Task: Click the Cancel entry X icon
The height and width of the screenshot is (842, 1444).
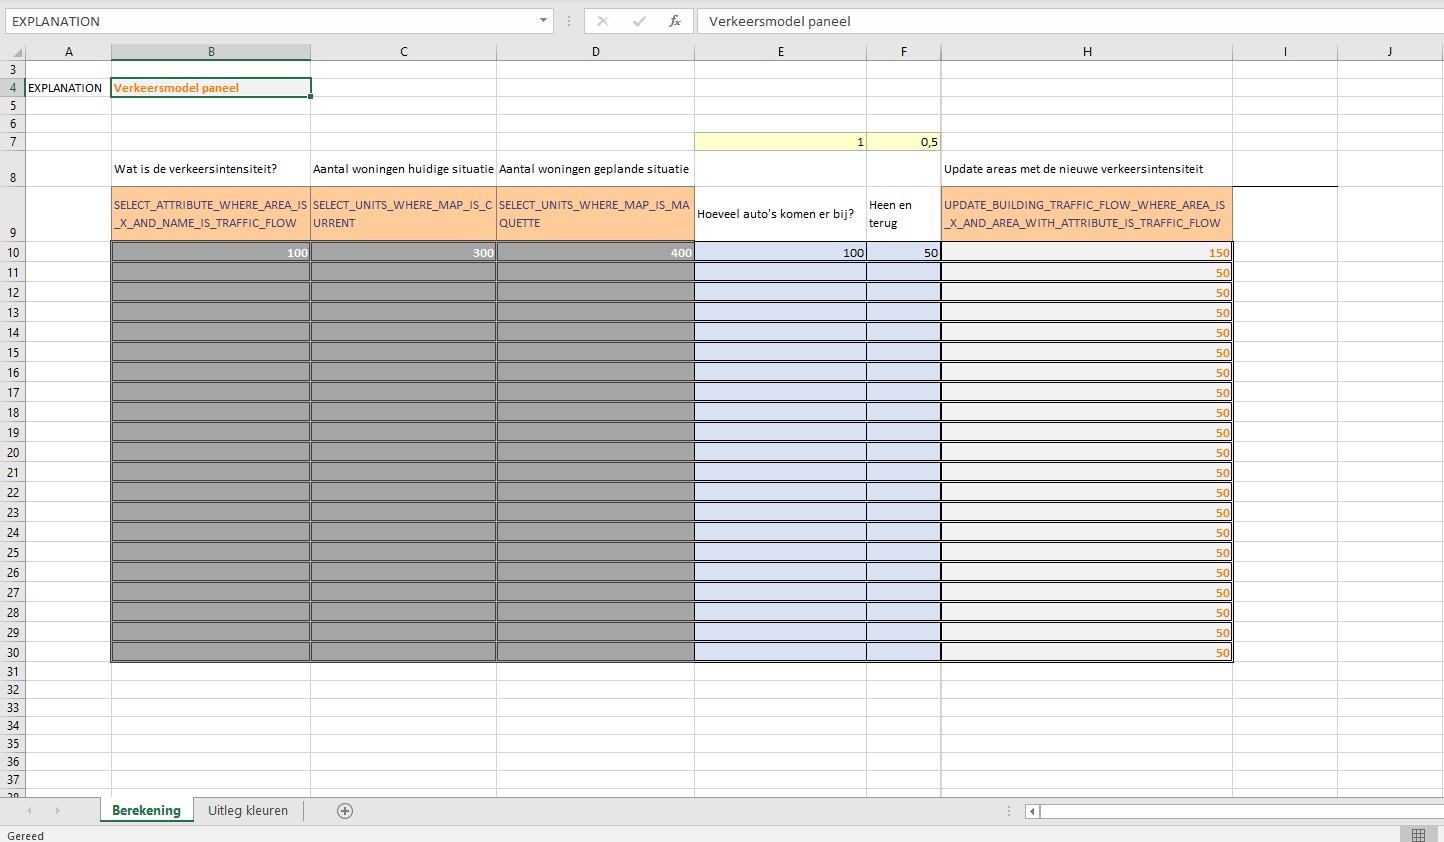Action: tap(602, 21)
